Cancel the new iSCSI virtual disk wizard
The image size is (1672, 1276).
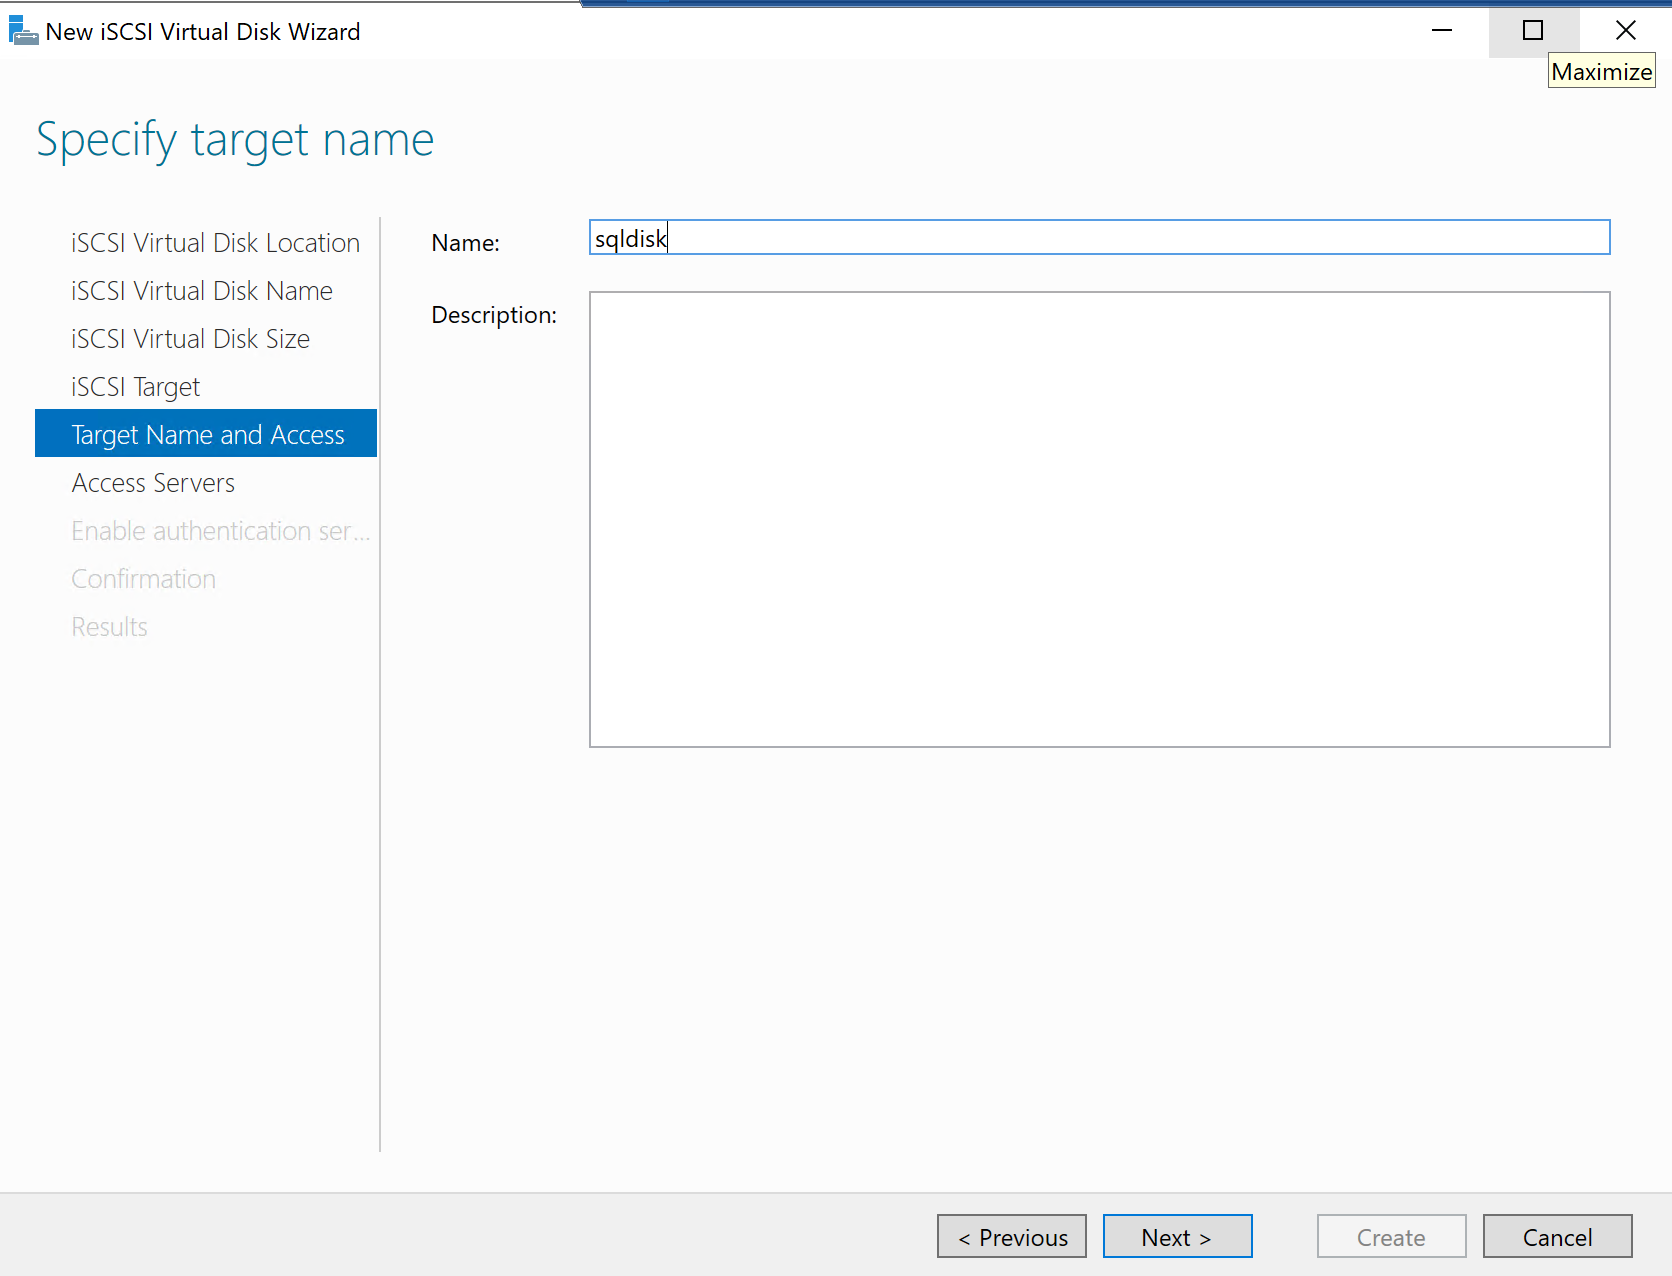(x=1556, y=1237)
